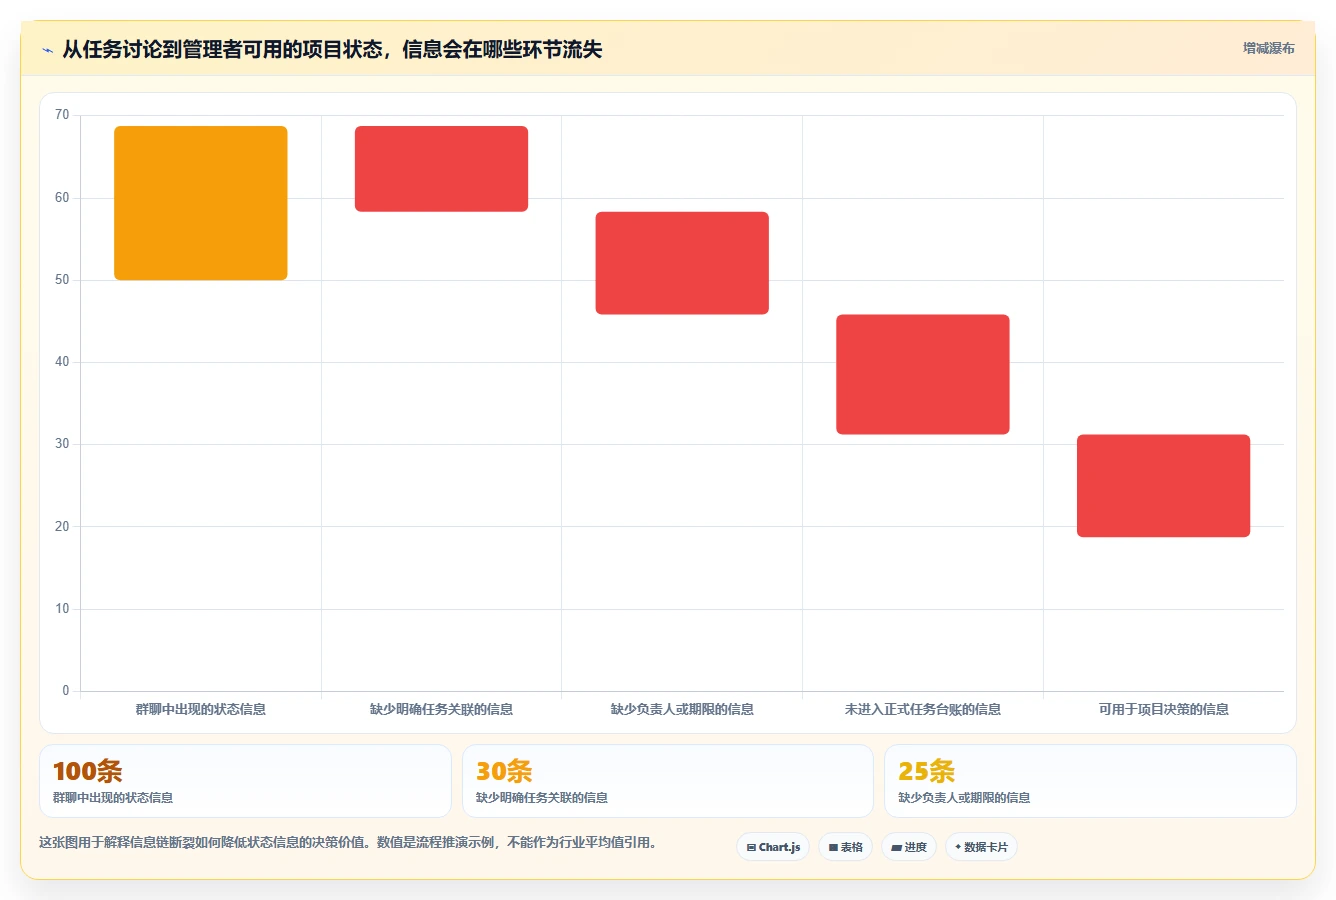This screenshot has height=900, width=1336.
Task: Click the 数据卡片 chip
Action: 981,847
